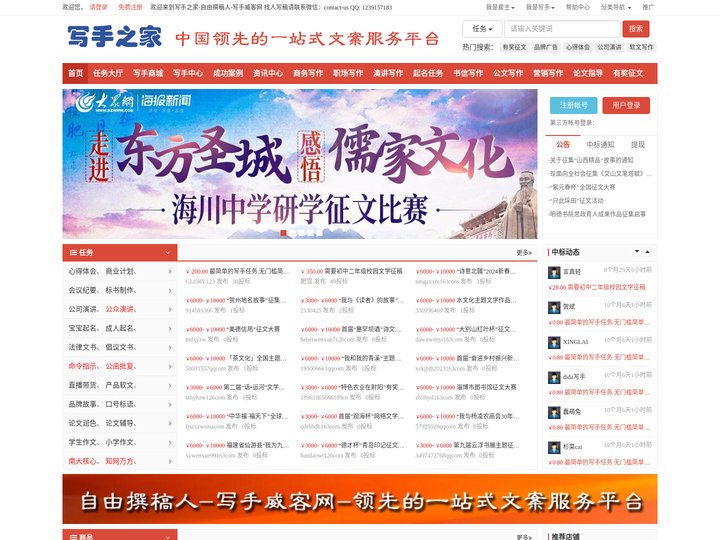Collapse the 任务 category chevron

tap(168, 253)
